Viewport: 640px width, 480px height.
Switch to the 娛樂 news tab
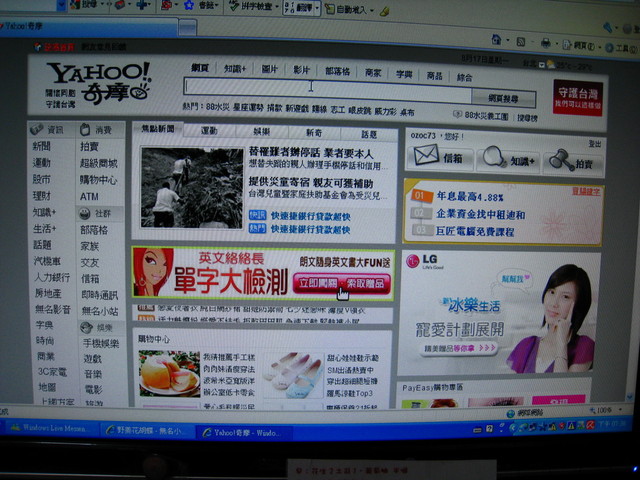click(262, 132)
